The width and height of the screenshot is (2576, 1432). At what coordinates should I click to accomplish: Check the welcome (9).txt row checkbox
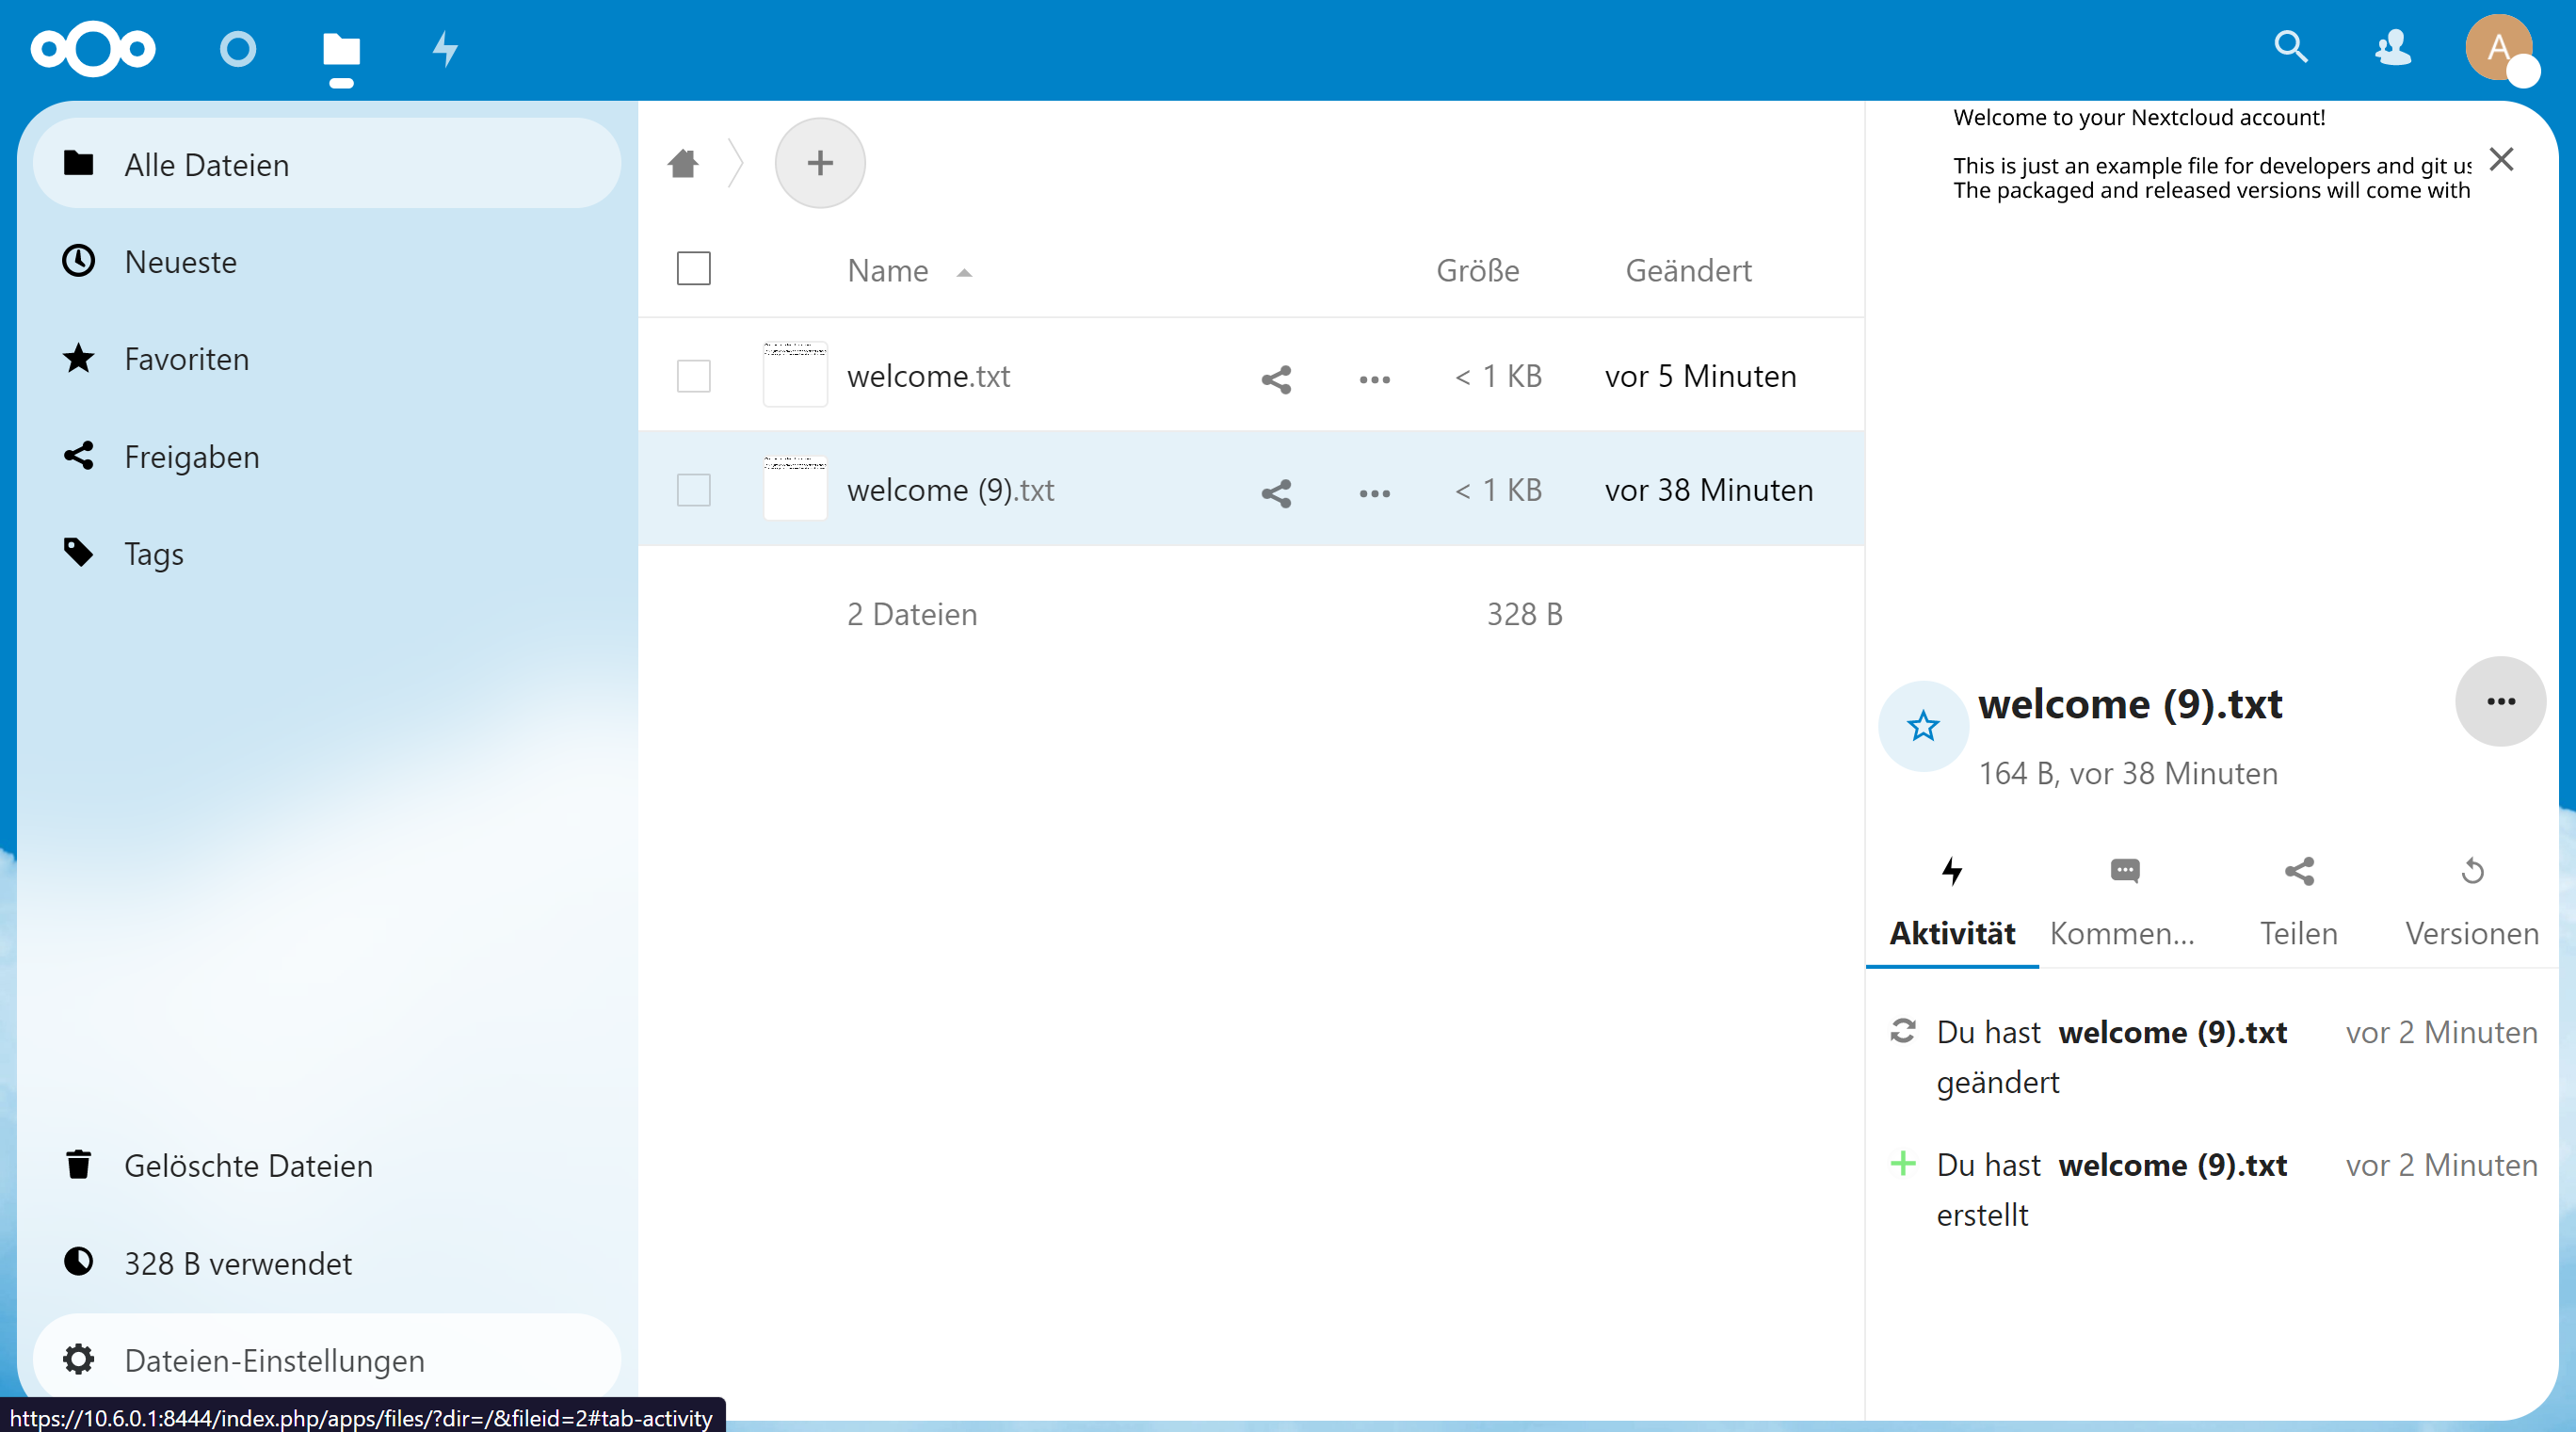click(693, 491)
